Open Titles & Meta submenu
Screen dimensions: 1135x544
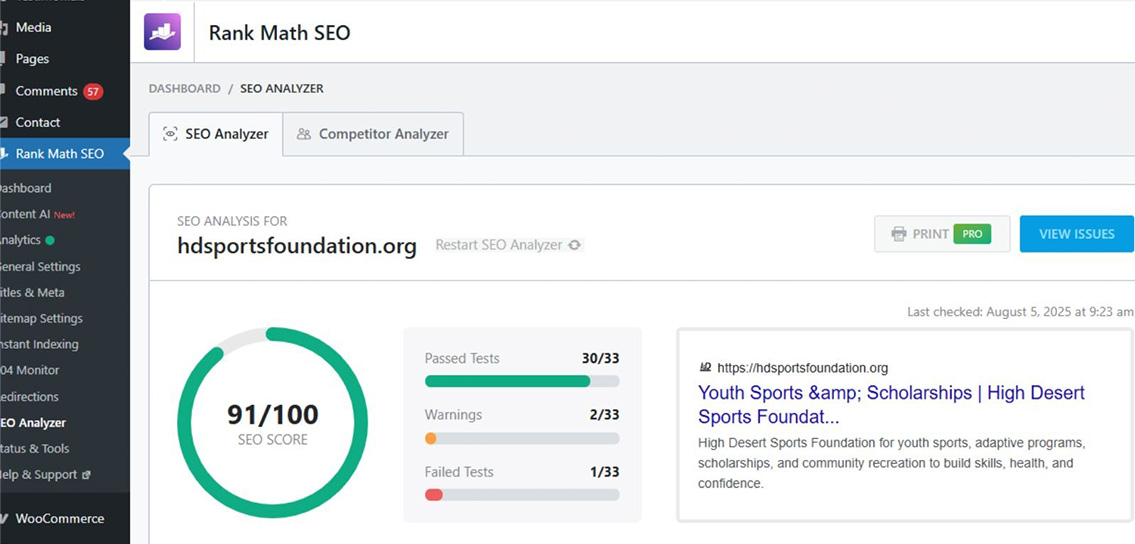33,292
